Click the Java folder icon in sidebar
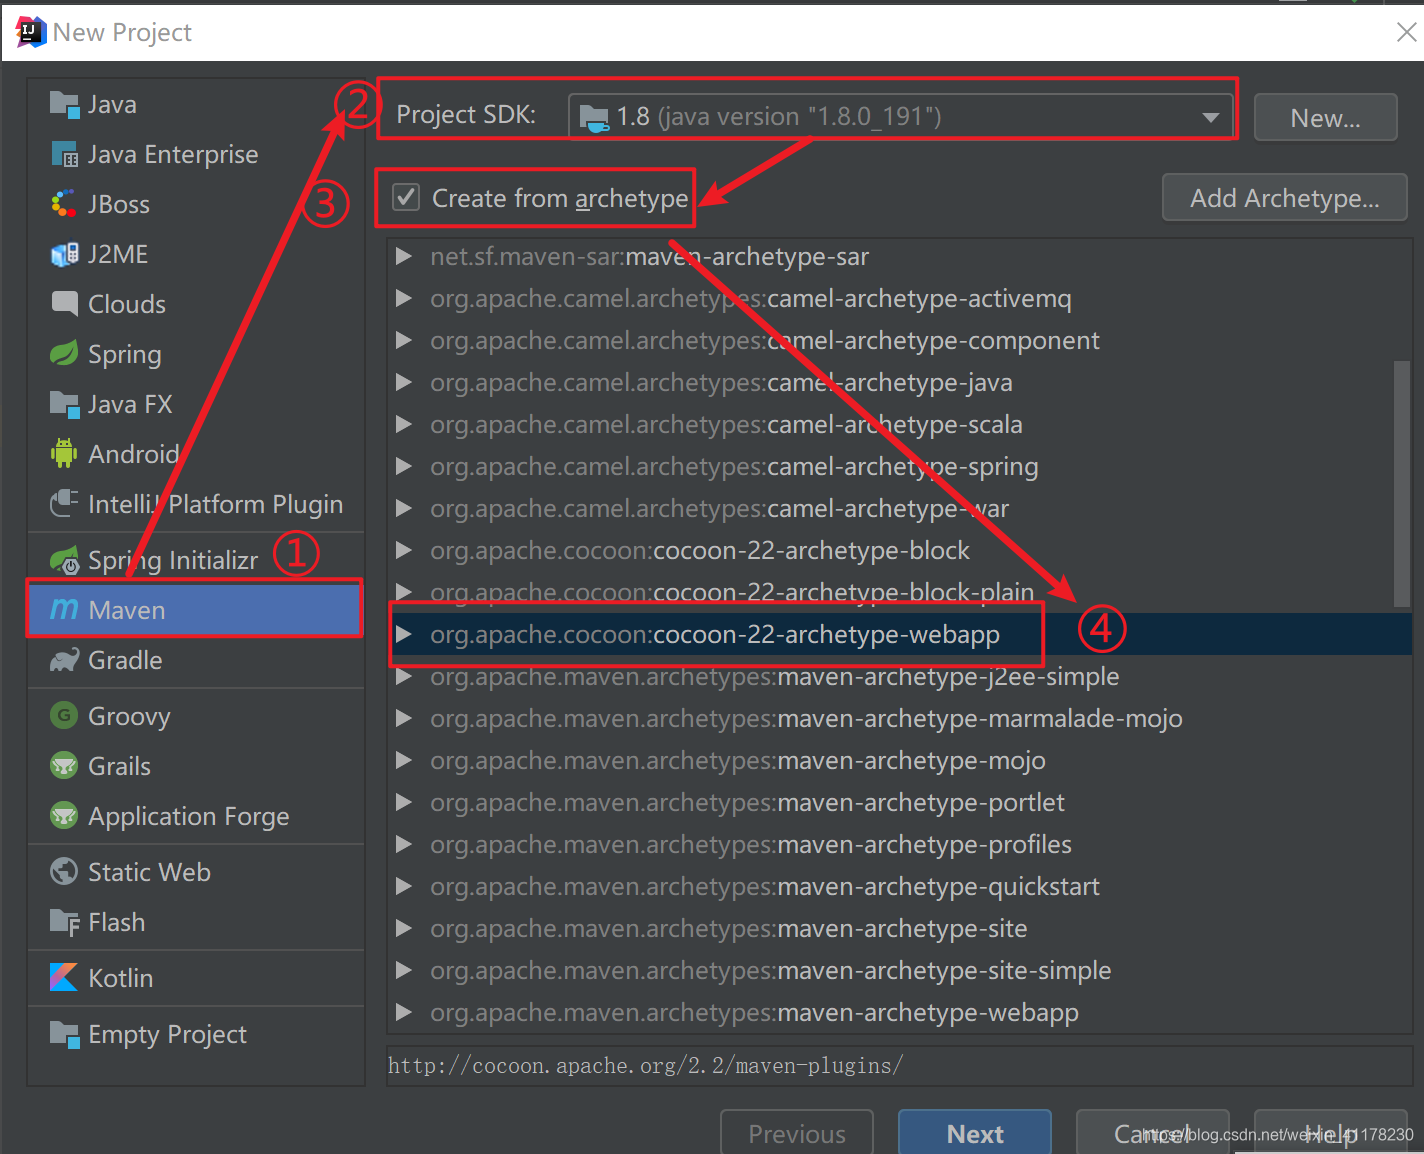Viewport: 1424px width, 1154px height. pos(64,104)
